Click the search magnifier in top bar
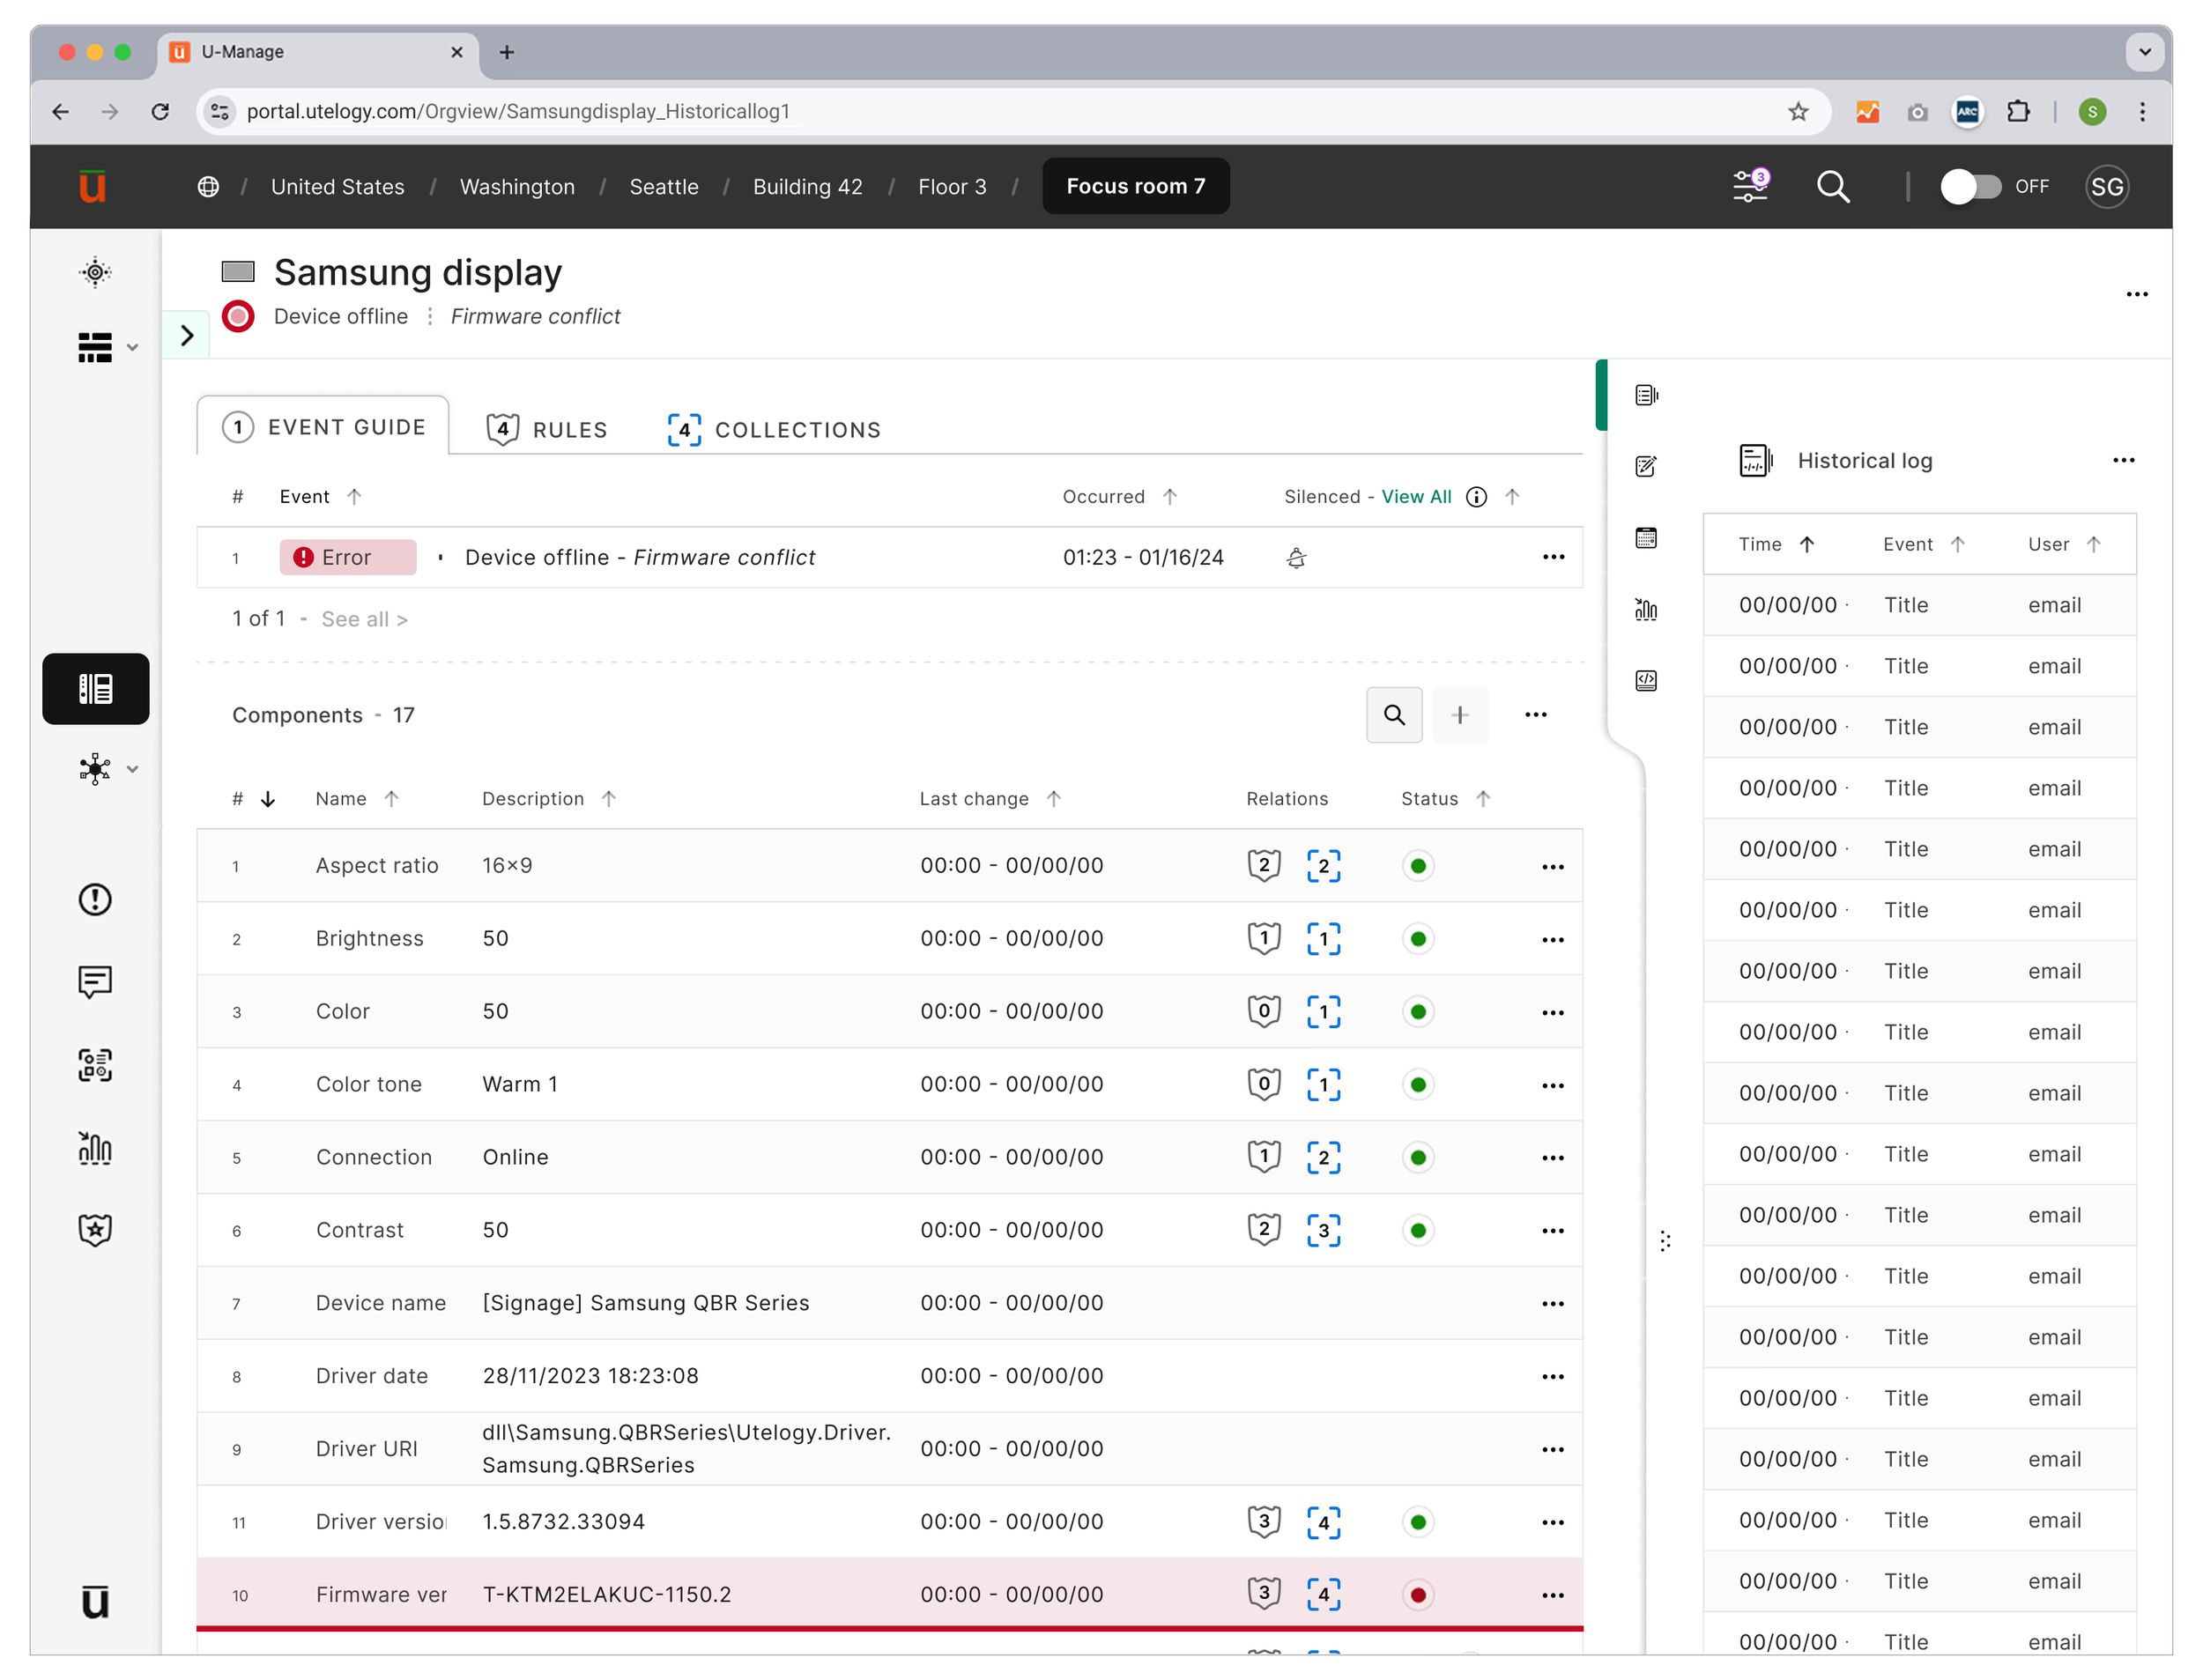 1833,187
